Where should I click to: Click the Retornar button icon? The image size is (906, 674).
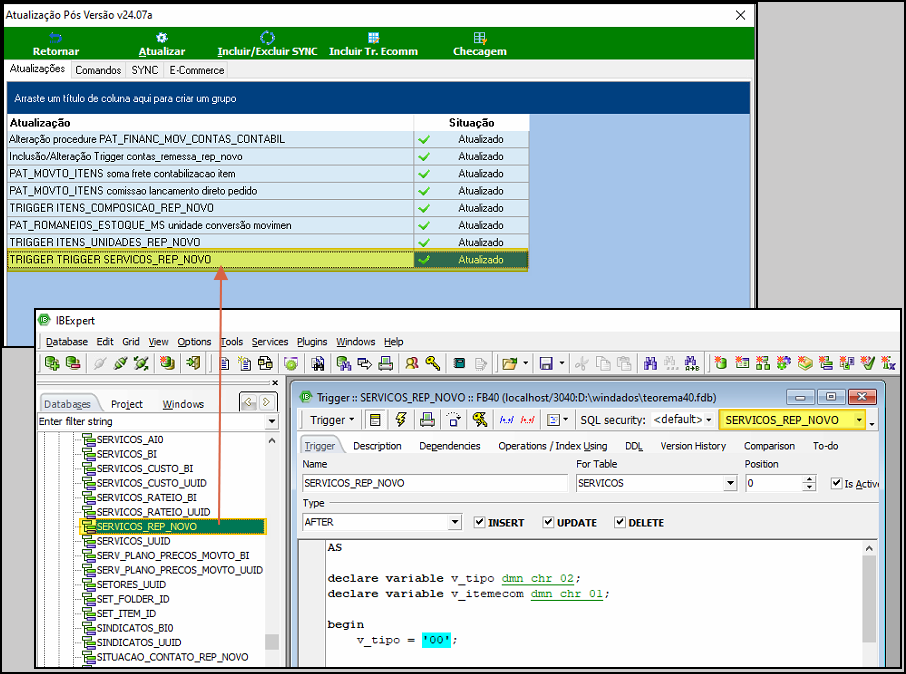coord(55,38)
